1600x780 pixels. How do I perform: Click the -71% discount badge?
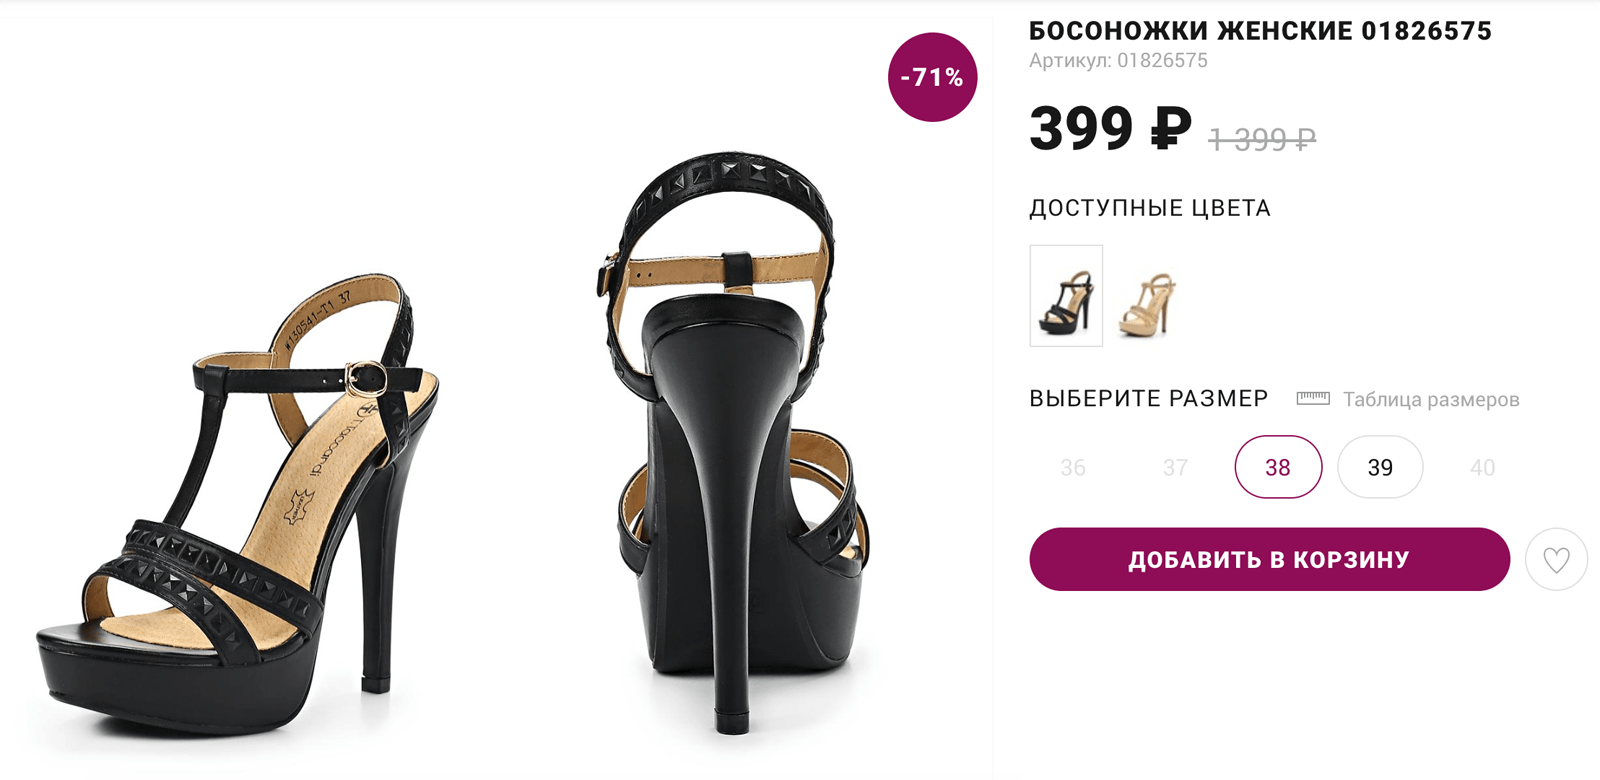click(x=932, y=77)
